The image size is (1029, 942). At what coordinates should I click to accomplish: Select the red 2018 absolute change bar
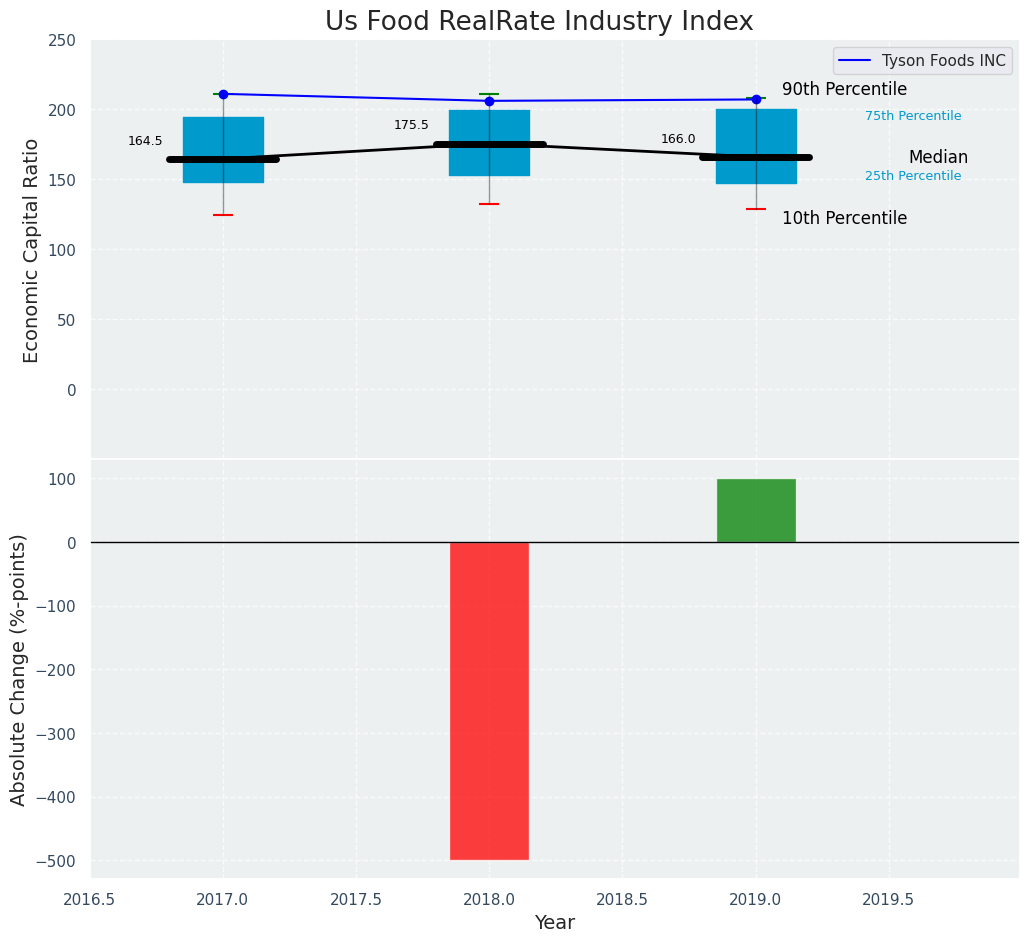point(489,700)
